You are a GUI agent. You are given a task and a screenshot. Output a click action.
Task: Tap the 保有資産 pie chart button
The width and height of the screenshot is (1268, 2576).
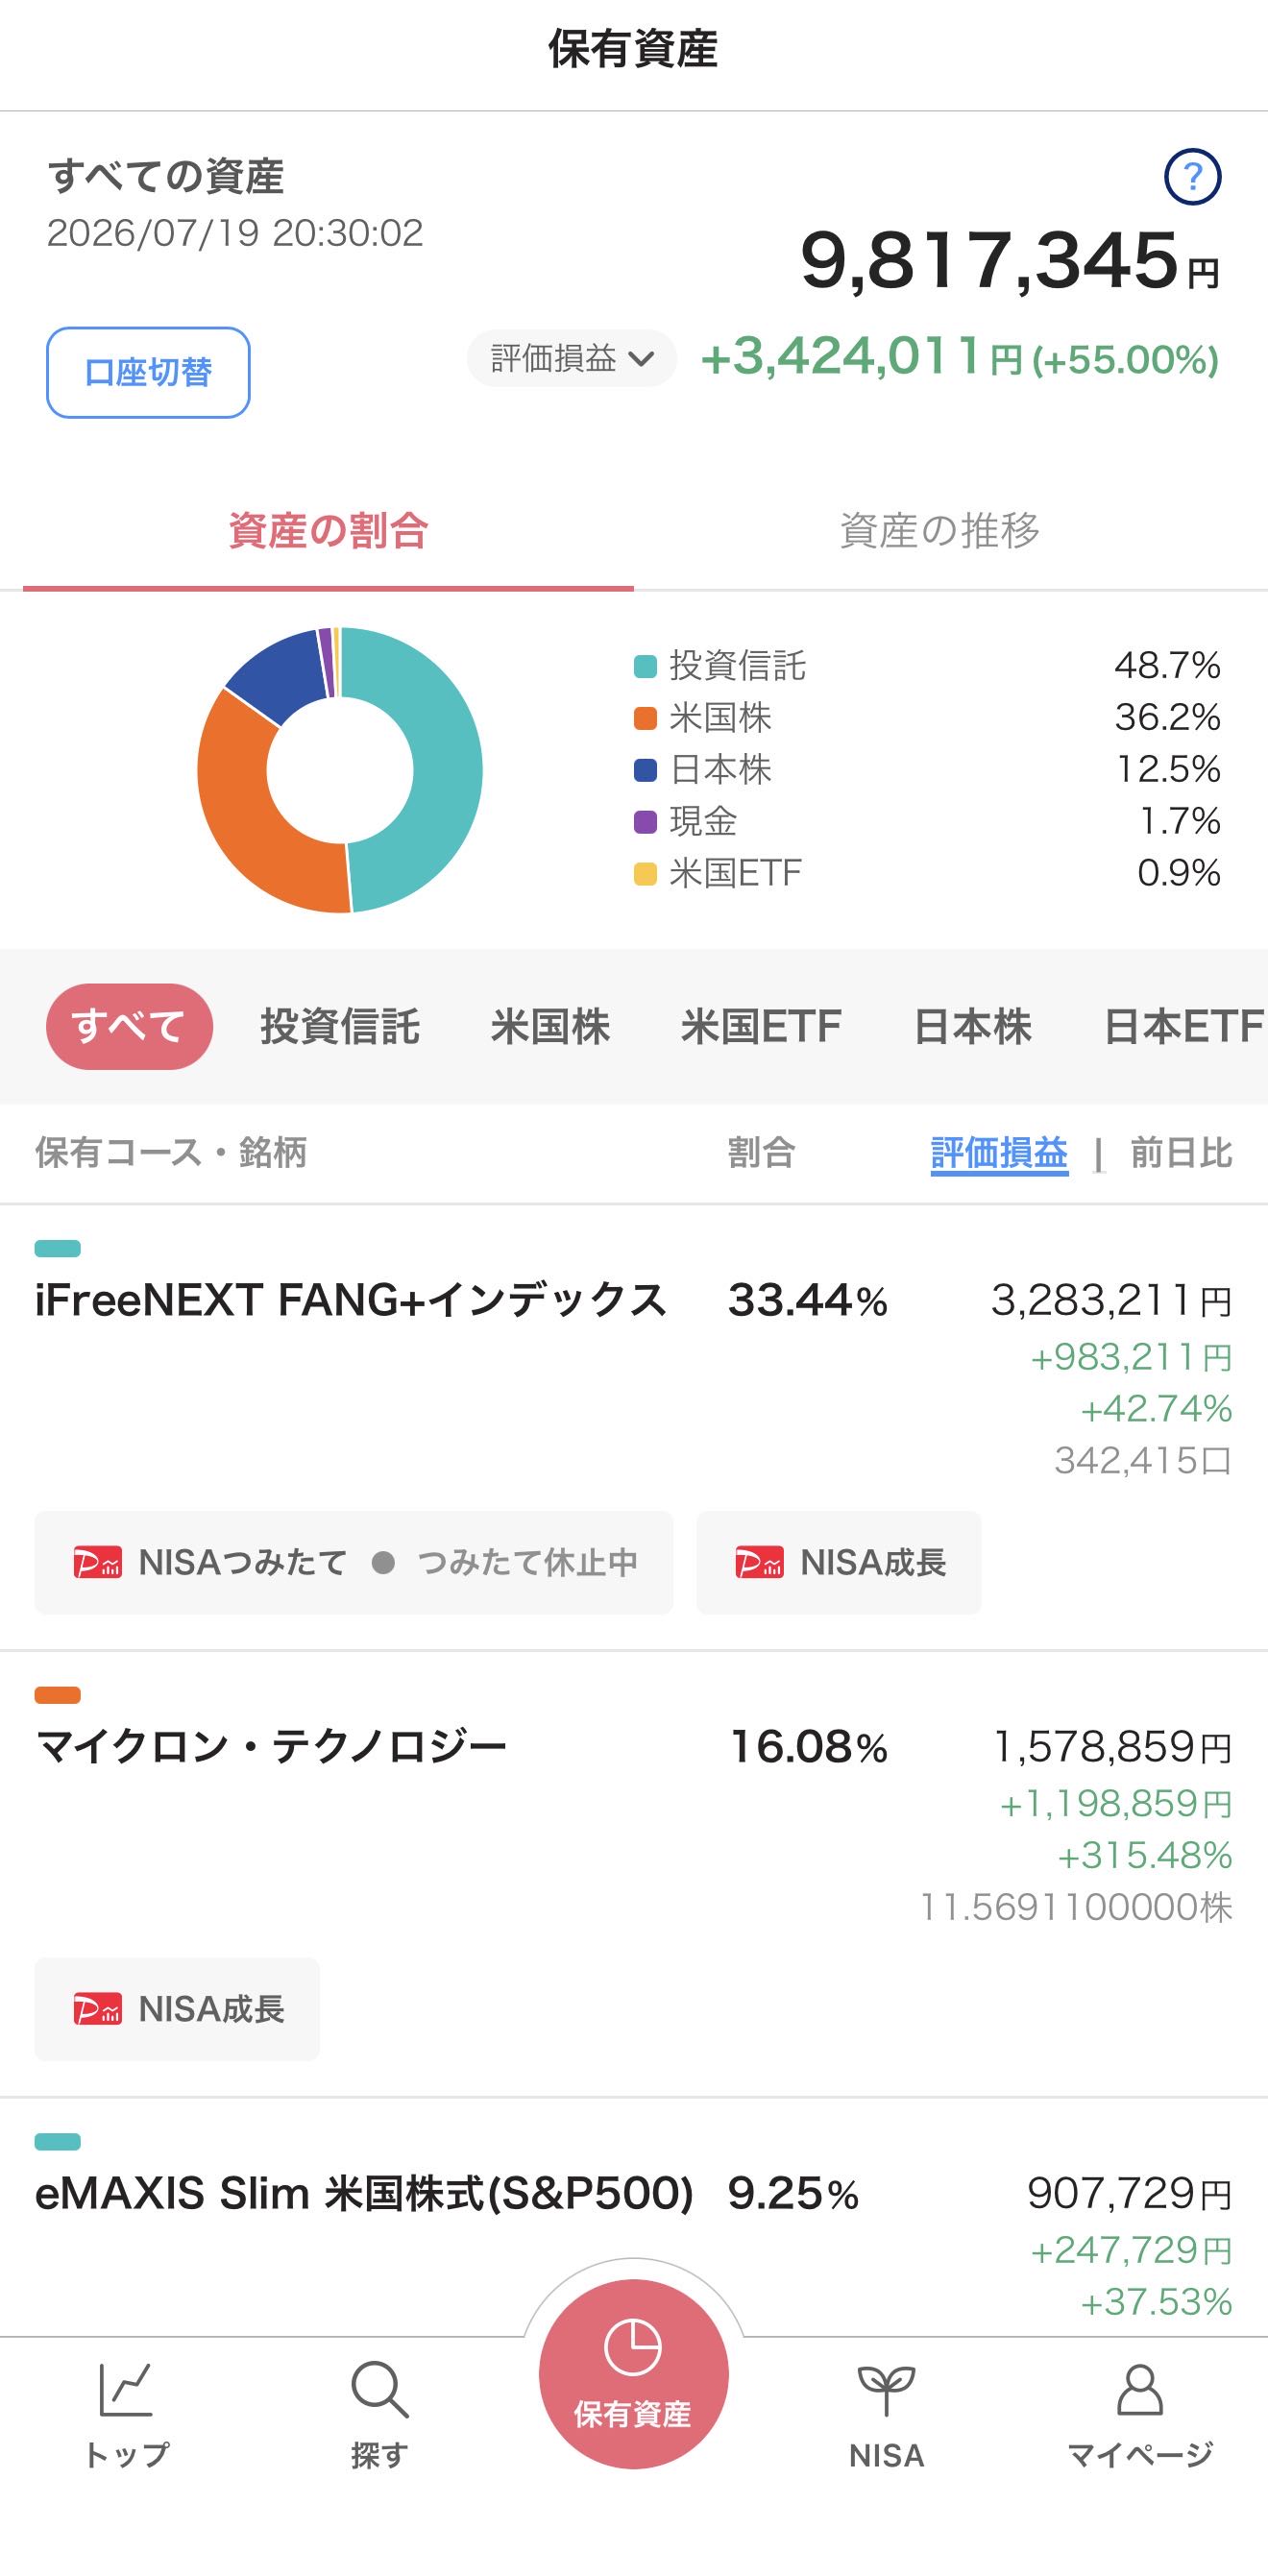pos(634,2373)
